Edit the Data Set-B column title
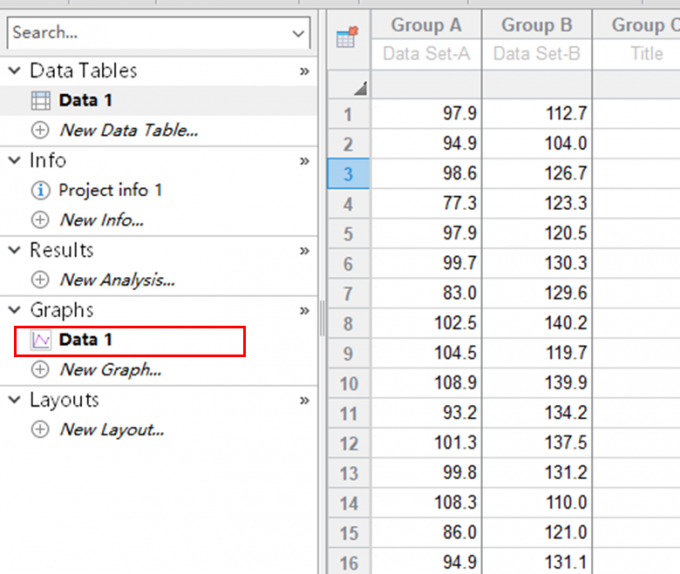Viewport: 680px width, 574px height. 537,54
